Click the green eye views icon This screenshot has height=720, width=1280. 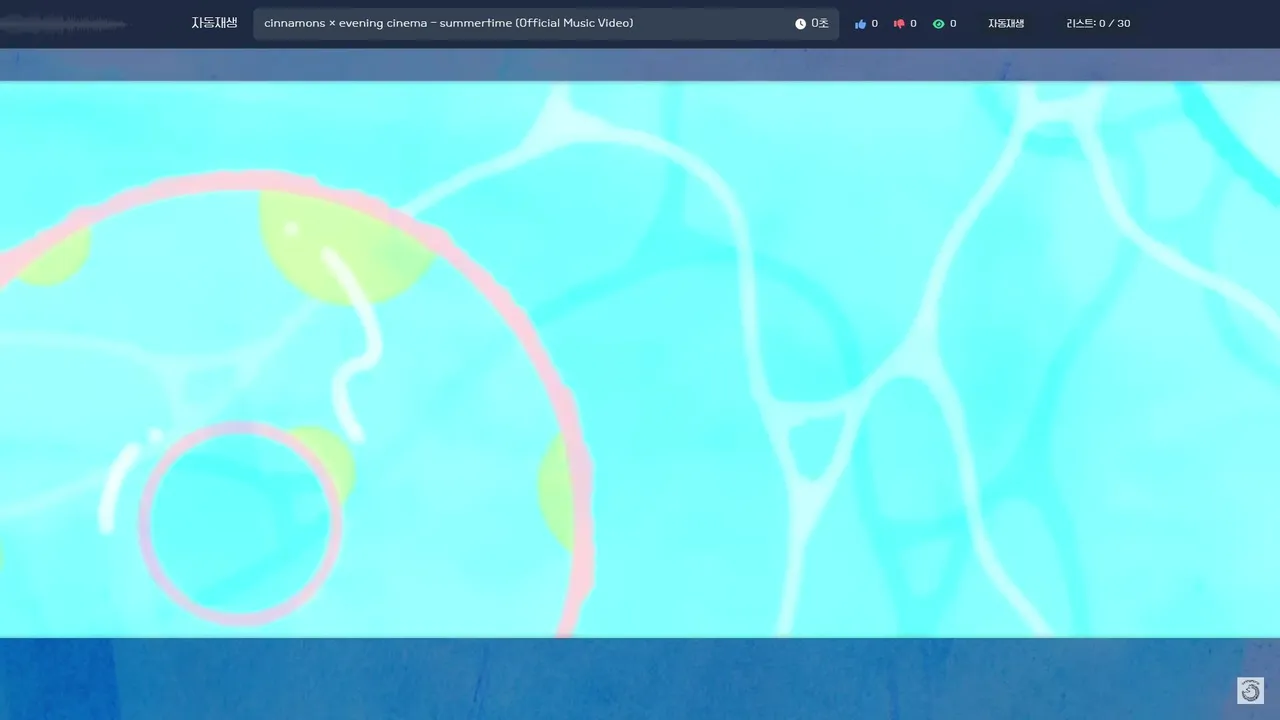click(938, 24)
